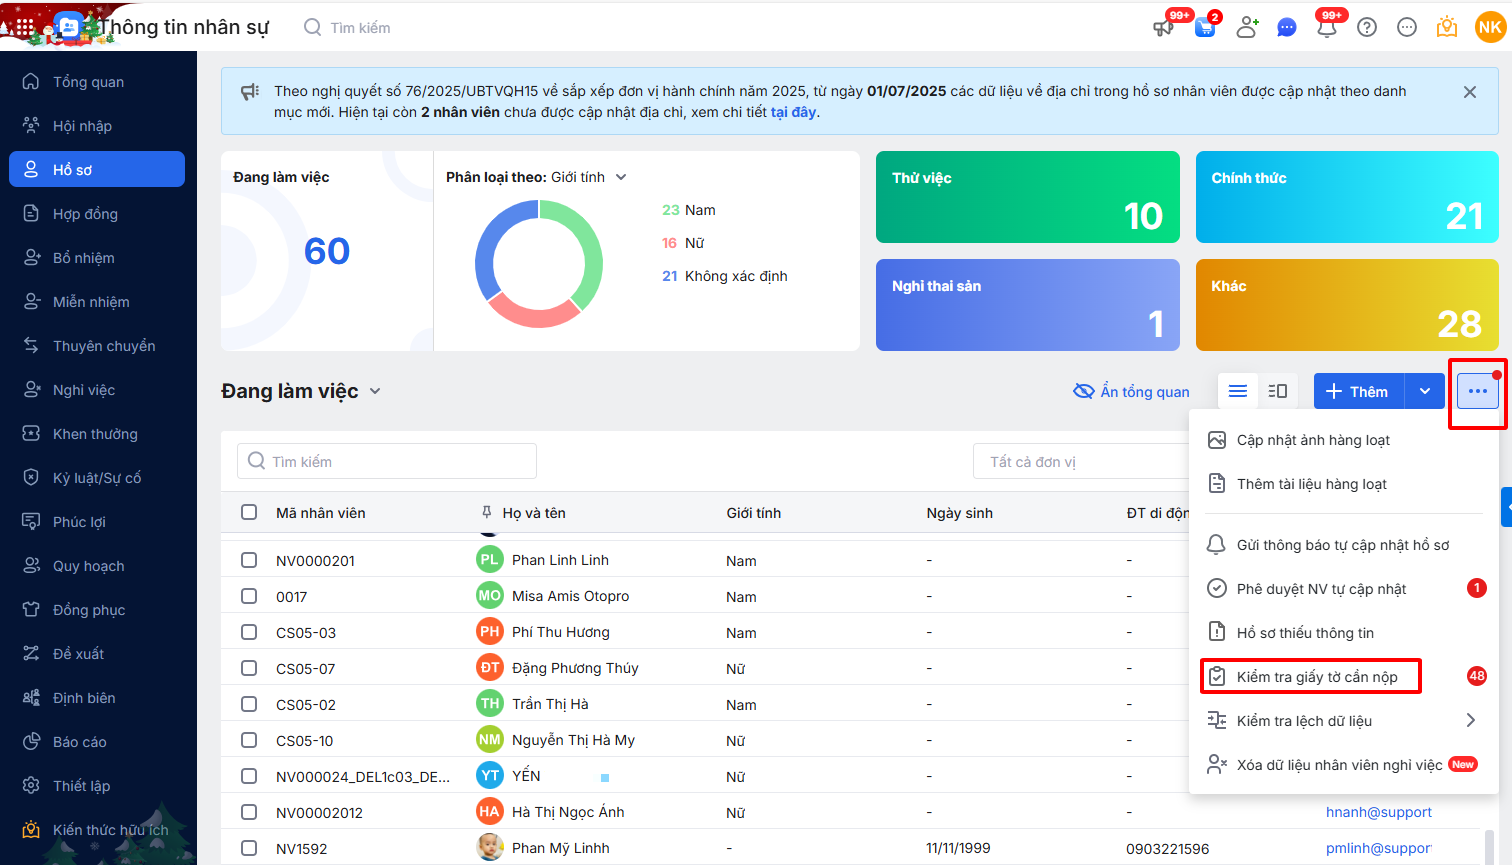Open Hợp đồng in the sidebar

85,214
